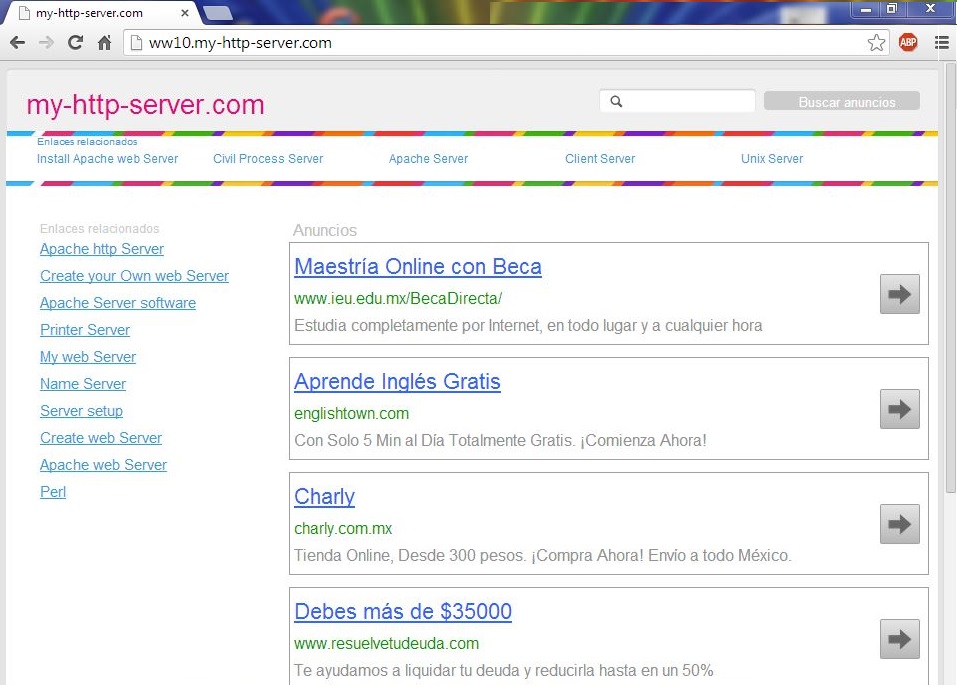Viewport: 957px width, 685px height.
Task: Close the my-http-server.com tab
Action: tap(184, 12)
